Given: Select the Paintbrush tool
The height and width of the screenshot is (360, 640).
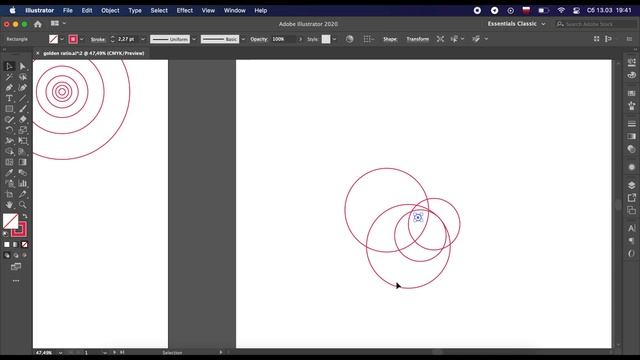Looking at the screenshot, I should (22, 109).
